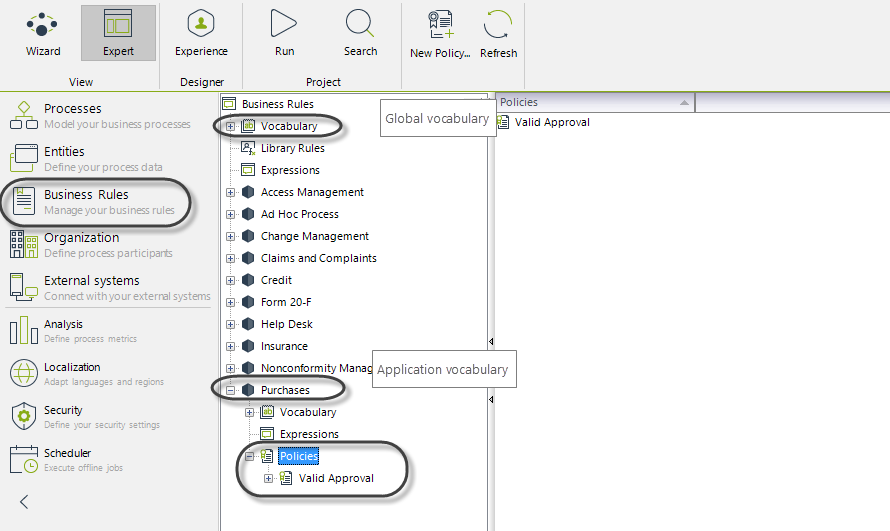The image size is (890, 531).
Task: Expand the Credit node
Action: tap(230, 280)
